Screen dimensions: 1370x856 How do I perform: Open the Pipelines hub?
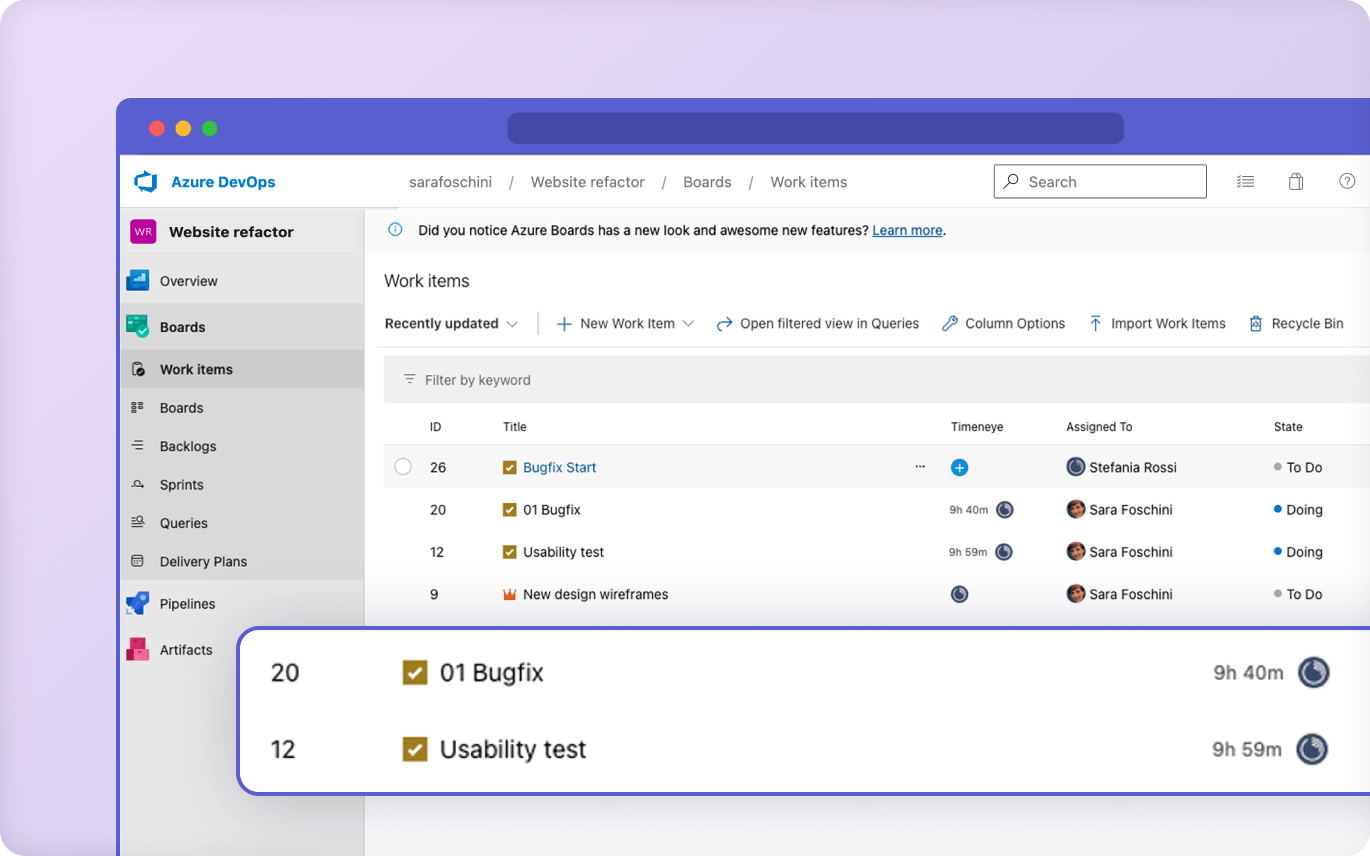click(x=187, y=604)
